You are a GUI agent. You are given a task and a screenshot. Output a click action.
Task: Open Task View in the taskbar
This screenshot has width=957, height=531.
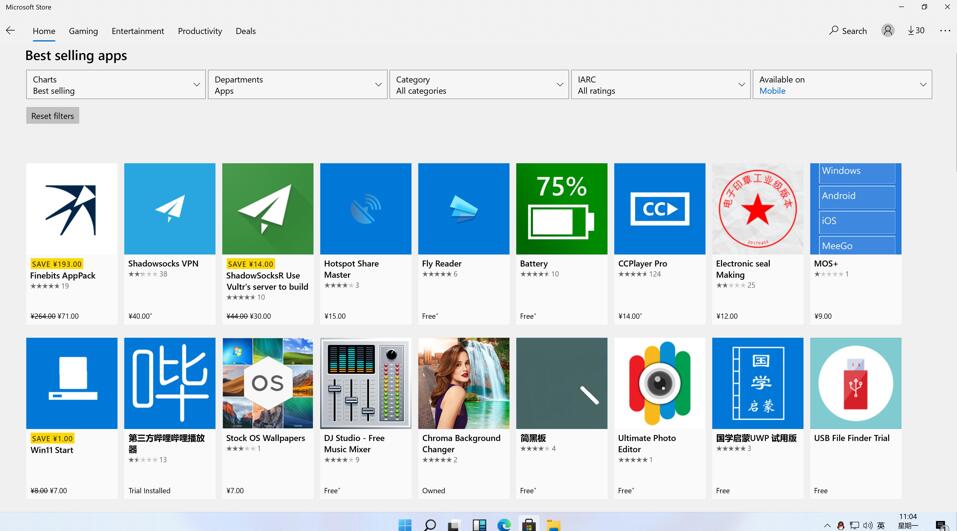click(x=454, y=525)
